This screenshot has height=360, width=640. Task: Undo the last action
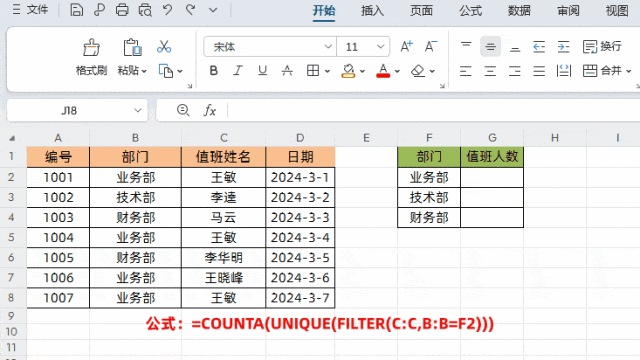click(167, 10)
